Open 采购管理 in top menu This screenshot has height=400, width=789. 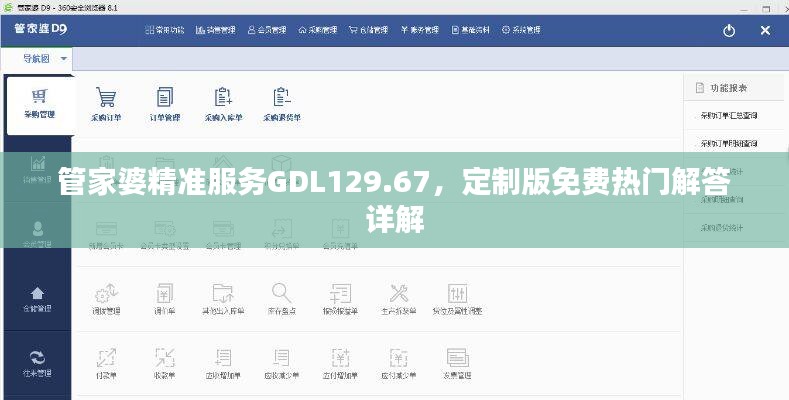[318, 30]
